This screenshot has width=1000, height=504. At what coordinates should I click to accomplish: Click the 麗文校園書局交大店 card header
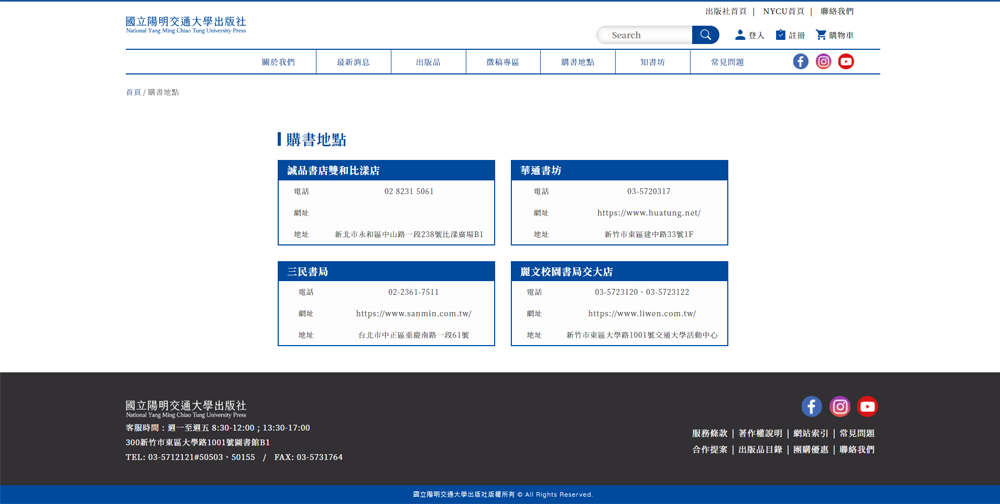pyautogui.click(x=619, y=271)
